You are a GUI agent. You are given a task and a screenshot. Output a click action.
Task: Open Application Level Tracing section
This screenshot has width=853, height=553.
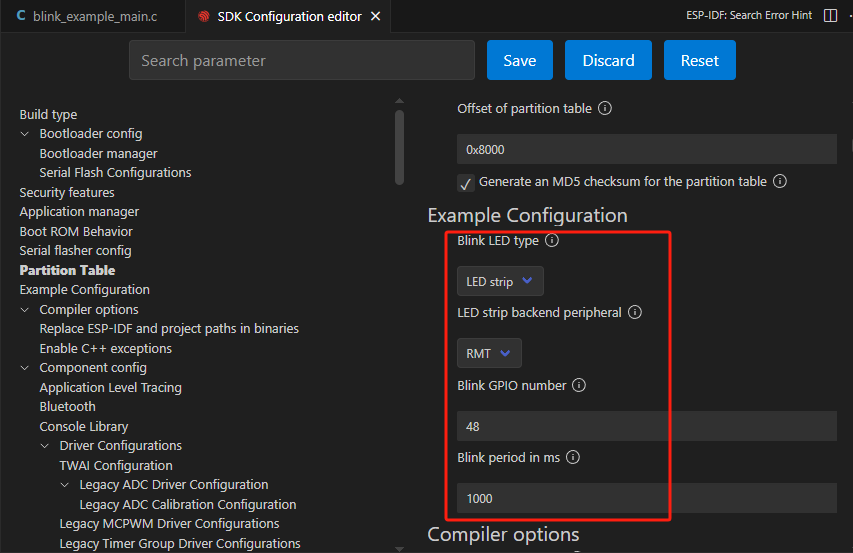[x=110, y=388]
